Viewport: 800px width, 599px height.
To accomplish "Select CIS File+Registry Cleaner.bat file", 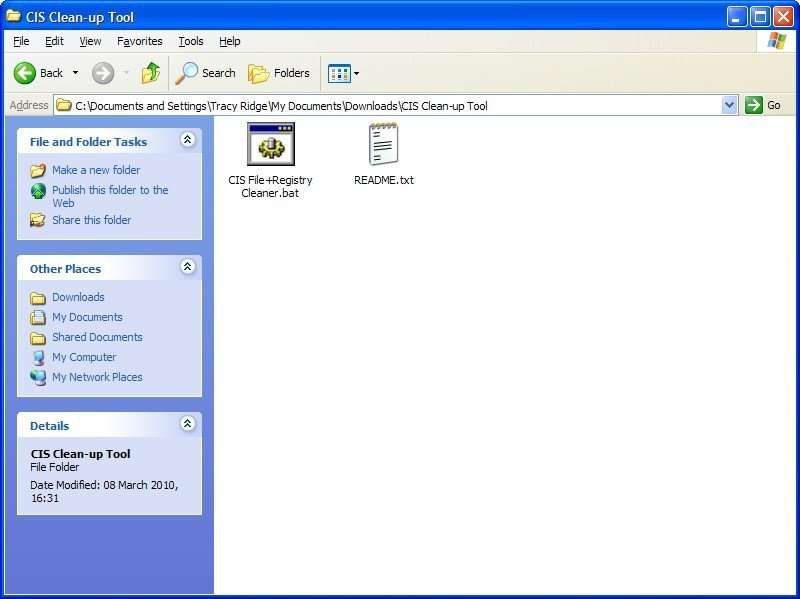I will tap(270, 145).
